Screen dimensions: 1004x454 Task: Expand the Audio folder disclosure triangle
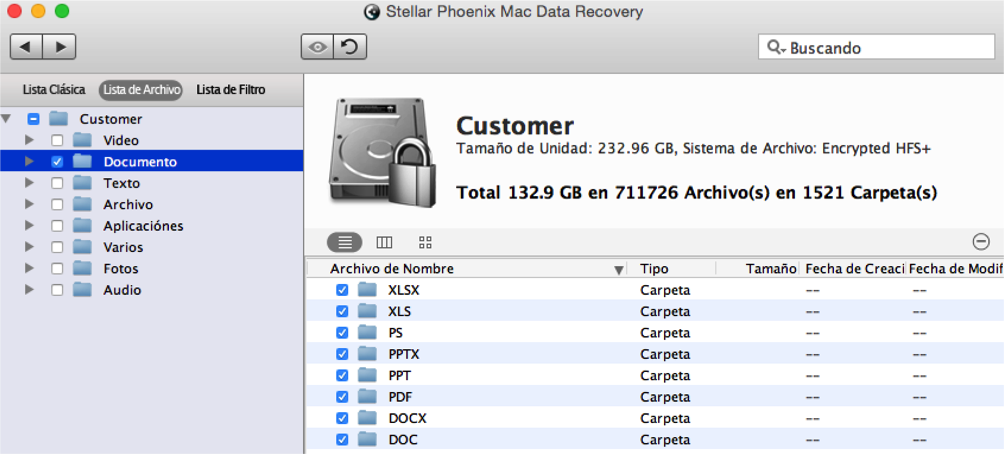pyautogui.click(x=29, y=290)
